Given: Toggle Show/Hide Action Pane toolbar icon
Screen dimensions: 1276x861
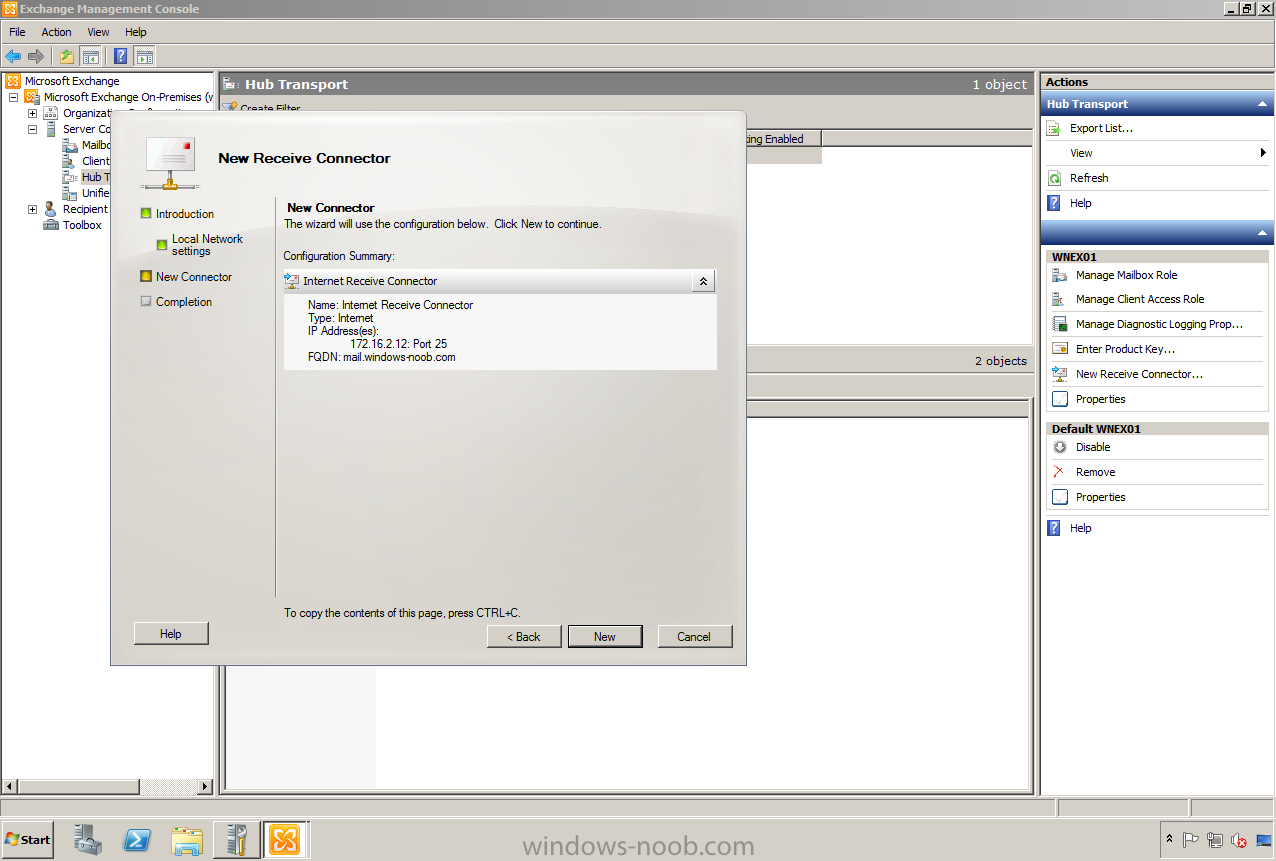Looking at the screenshot, I should tap(145, 57).
